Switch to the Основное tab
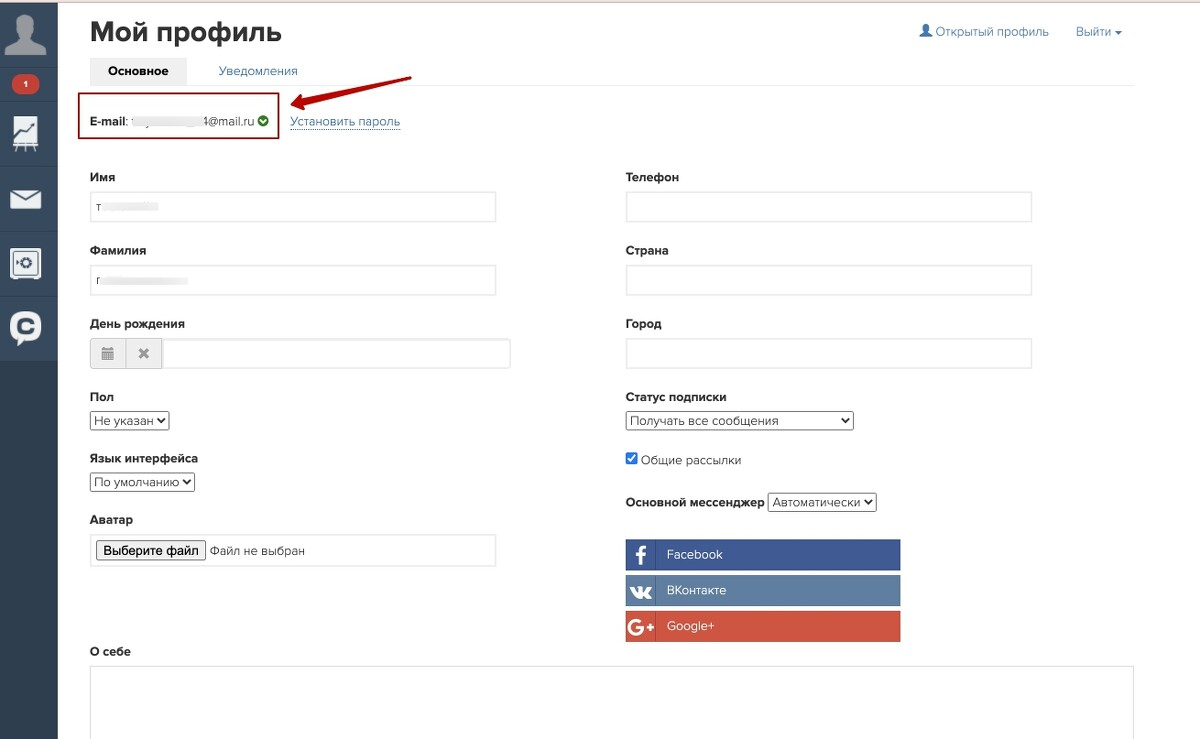The image size is (1200, 739). 139,71
